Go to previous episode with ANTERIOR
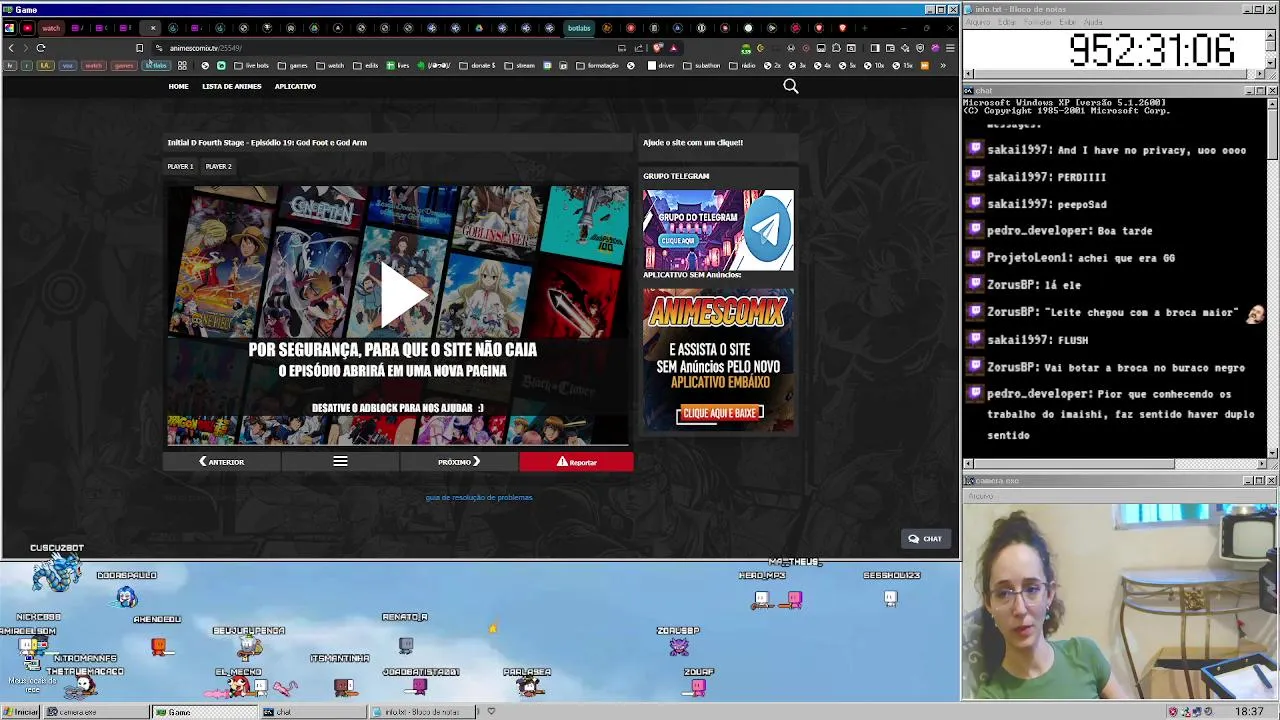 [x=222, y=462]
